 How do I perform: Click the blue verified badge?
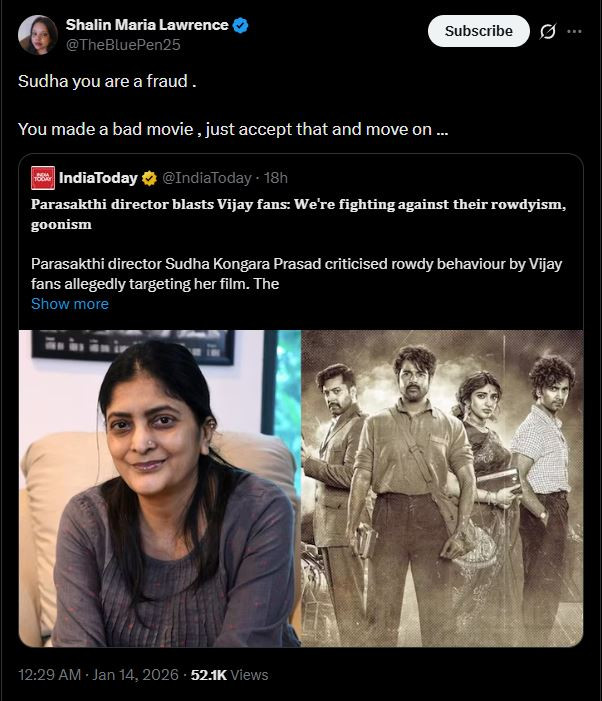coord(241,25)
